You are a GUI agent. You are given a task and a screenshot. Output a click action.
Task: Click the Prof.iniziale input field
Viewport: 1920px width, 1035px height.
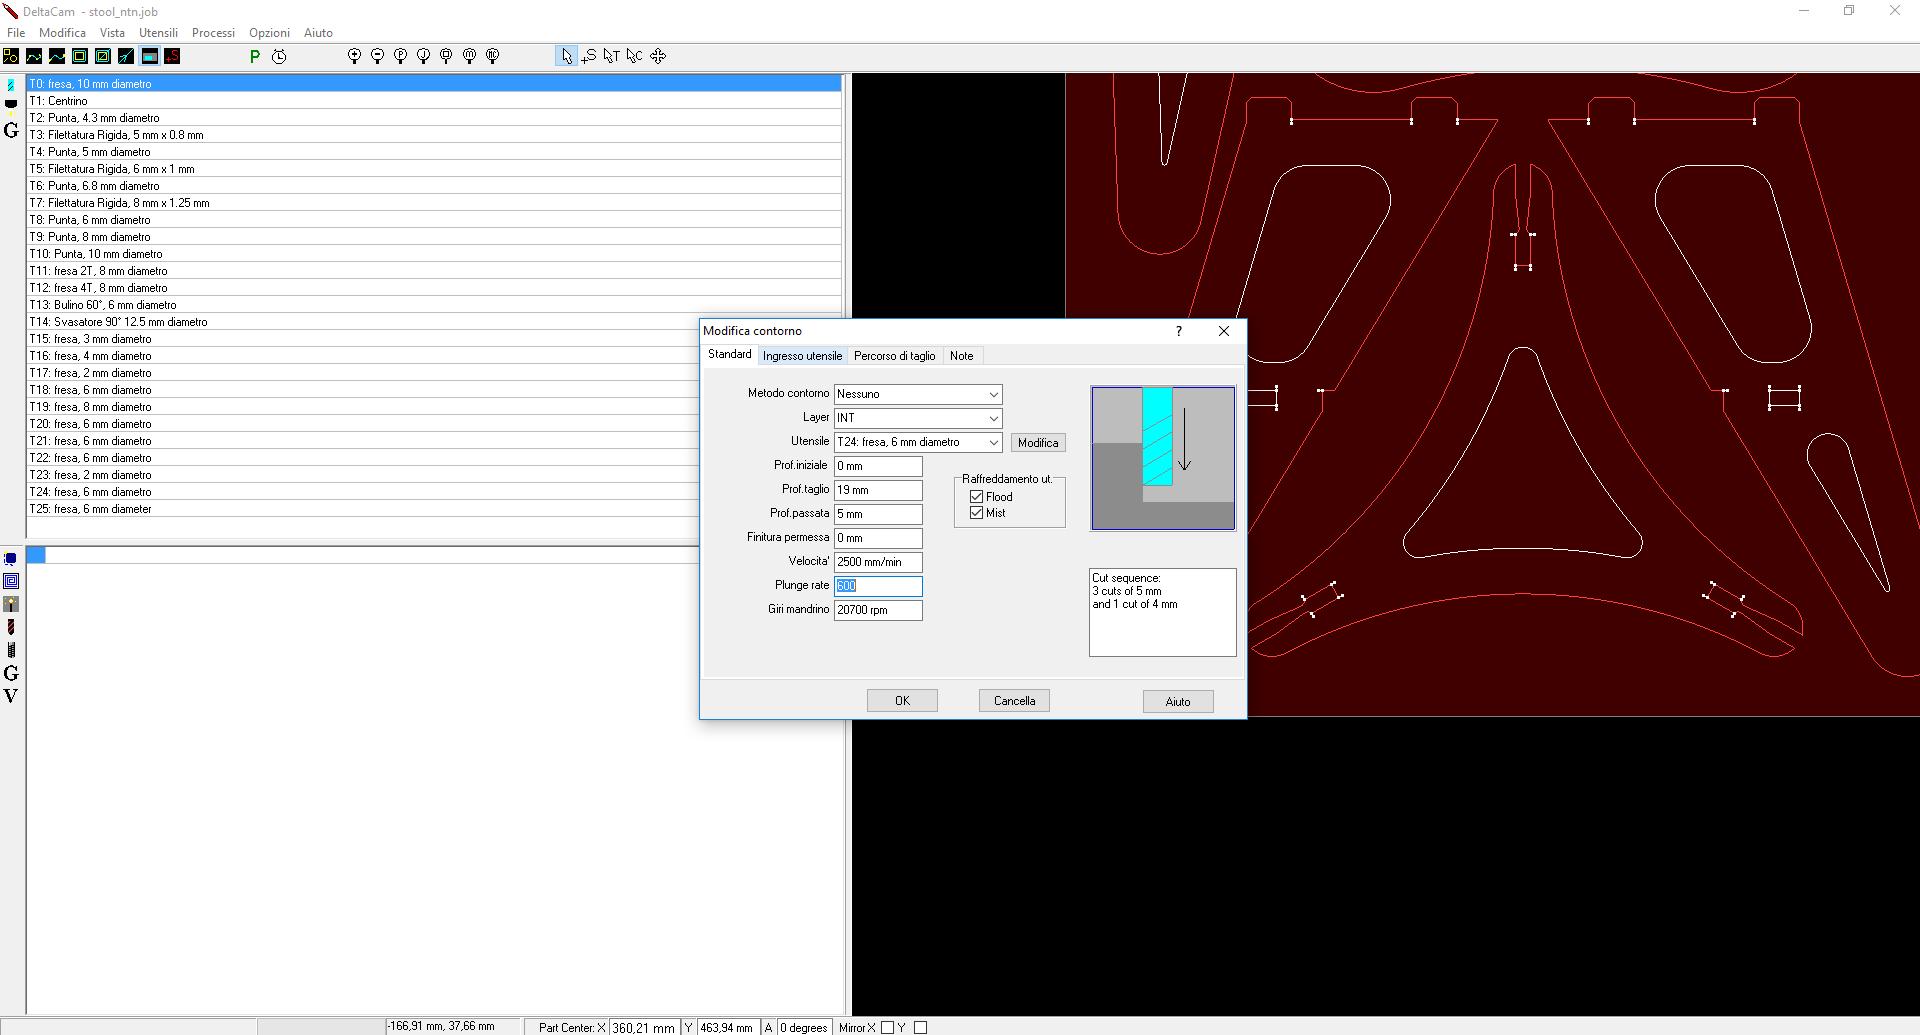pyautogui.click(x=878, y=466)
